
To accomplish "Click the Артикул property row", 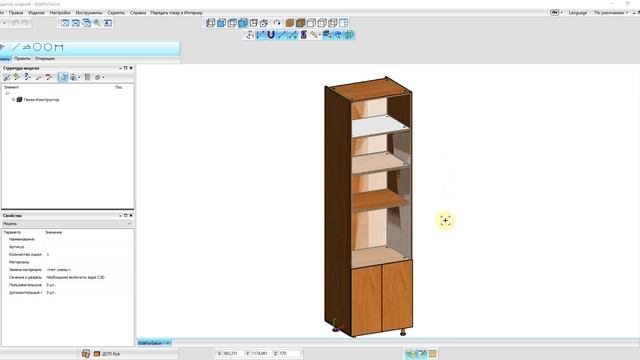I will coord(67,247).
